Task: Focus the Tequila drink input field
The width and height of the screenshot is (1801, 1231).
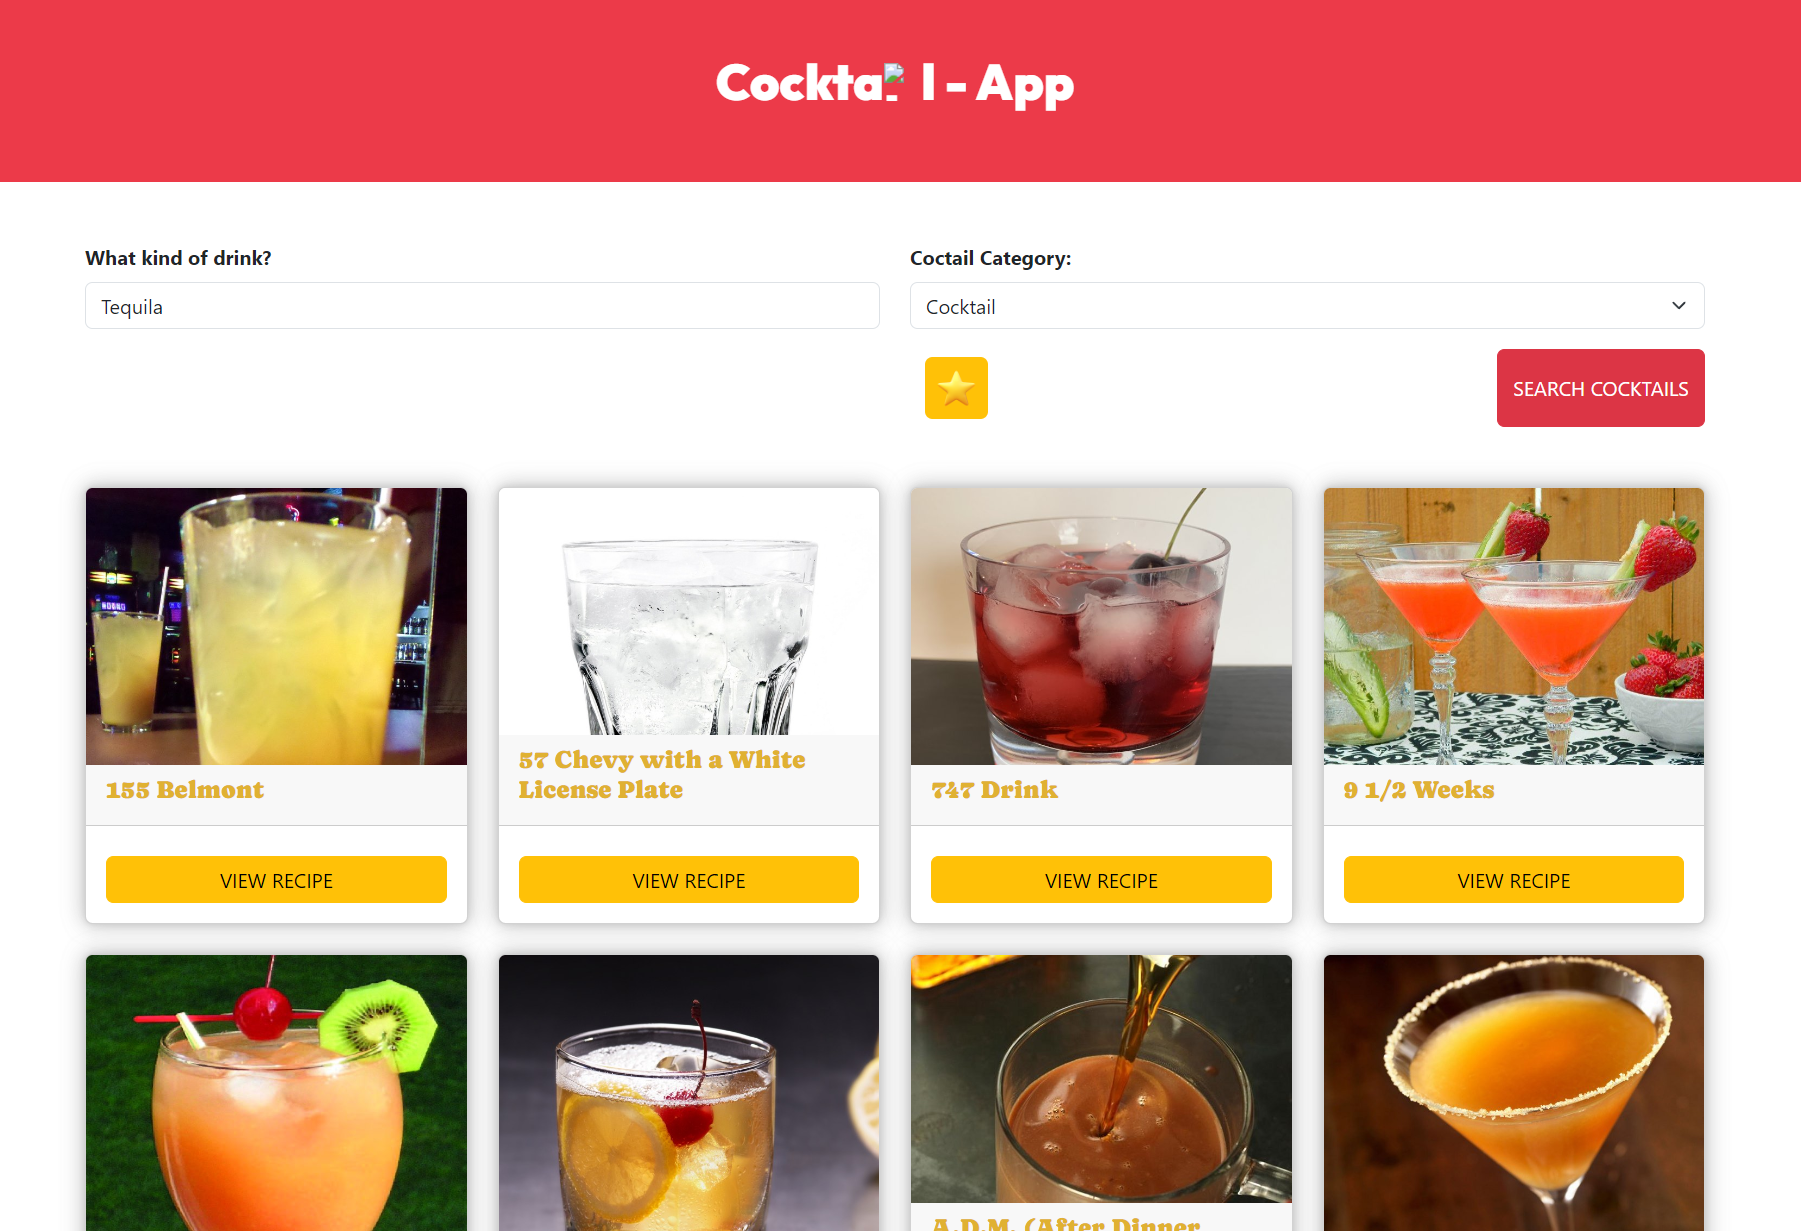Action: 482,306
